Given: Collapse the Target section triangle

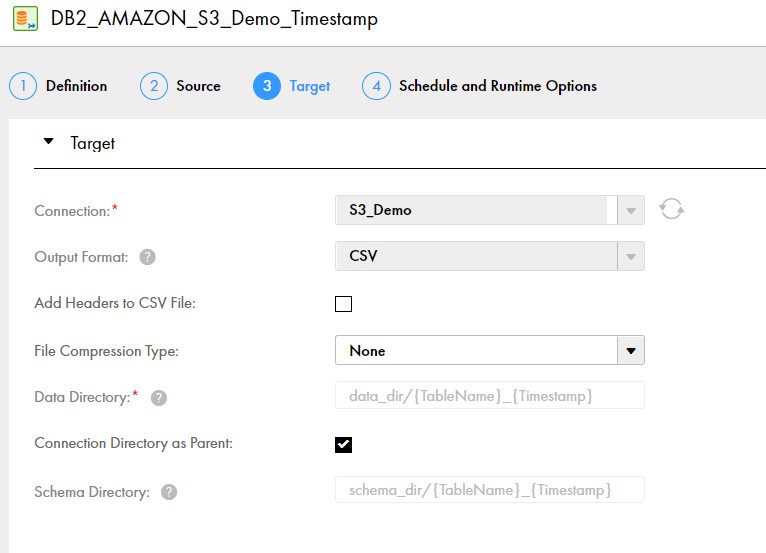Looking at the screenshot, I should pyautogui.click(x=48, y=142).
